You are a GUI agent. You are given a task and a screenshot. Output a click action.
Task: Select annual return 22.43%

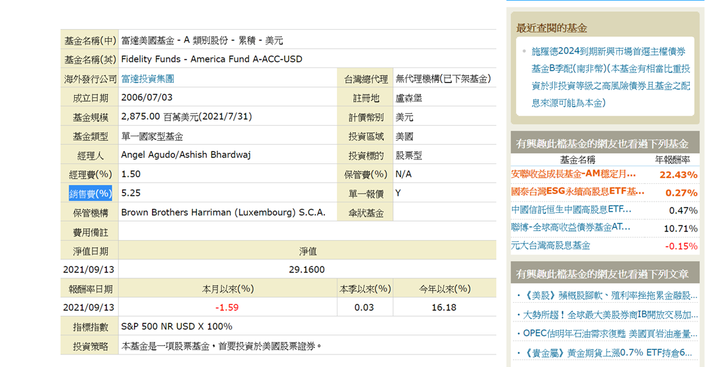679,175
